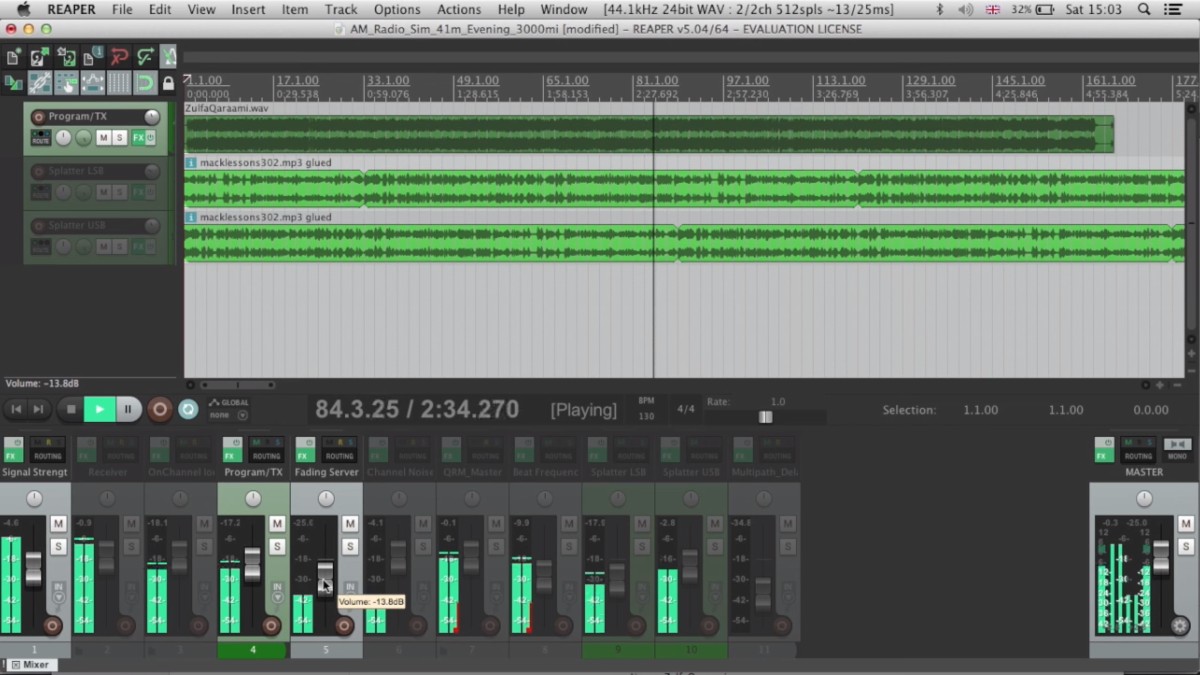Open the Actions menu
Screen dimensions: 1200x675
[459, 9]
